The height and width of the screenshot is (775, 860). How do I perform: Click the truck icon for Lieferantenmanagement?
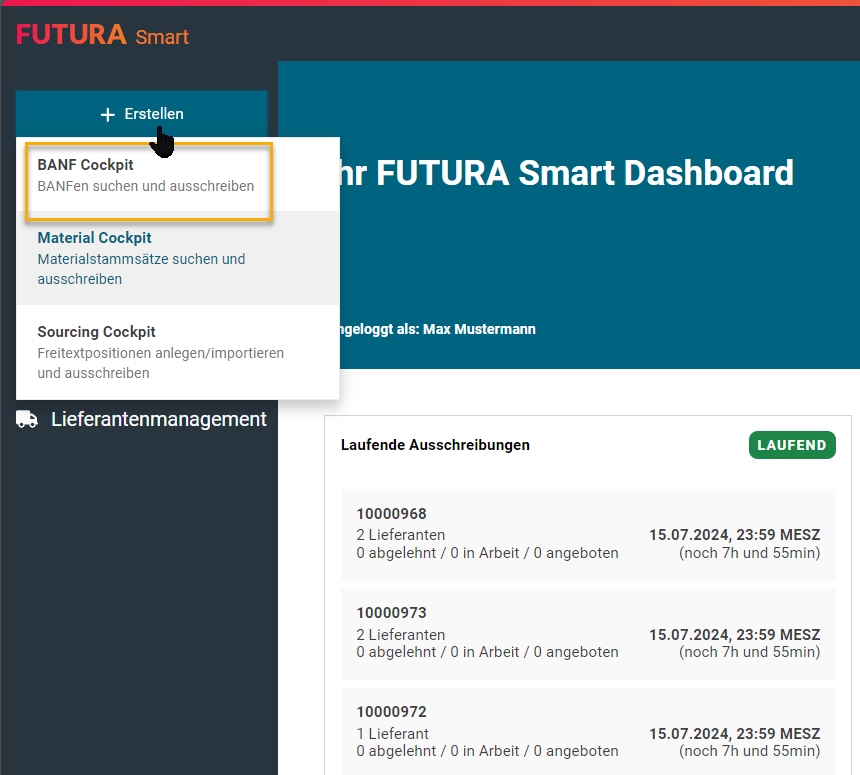tap(27, 420)
